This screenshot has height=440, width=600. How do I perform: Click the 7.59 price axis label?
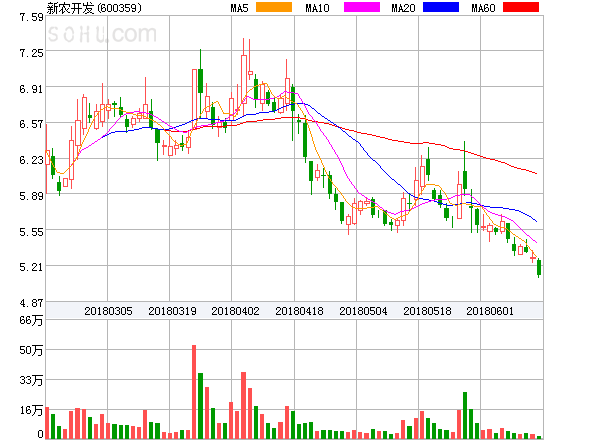31,17
